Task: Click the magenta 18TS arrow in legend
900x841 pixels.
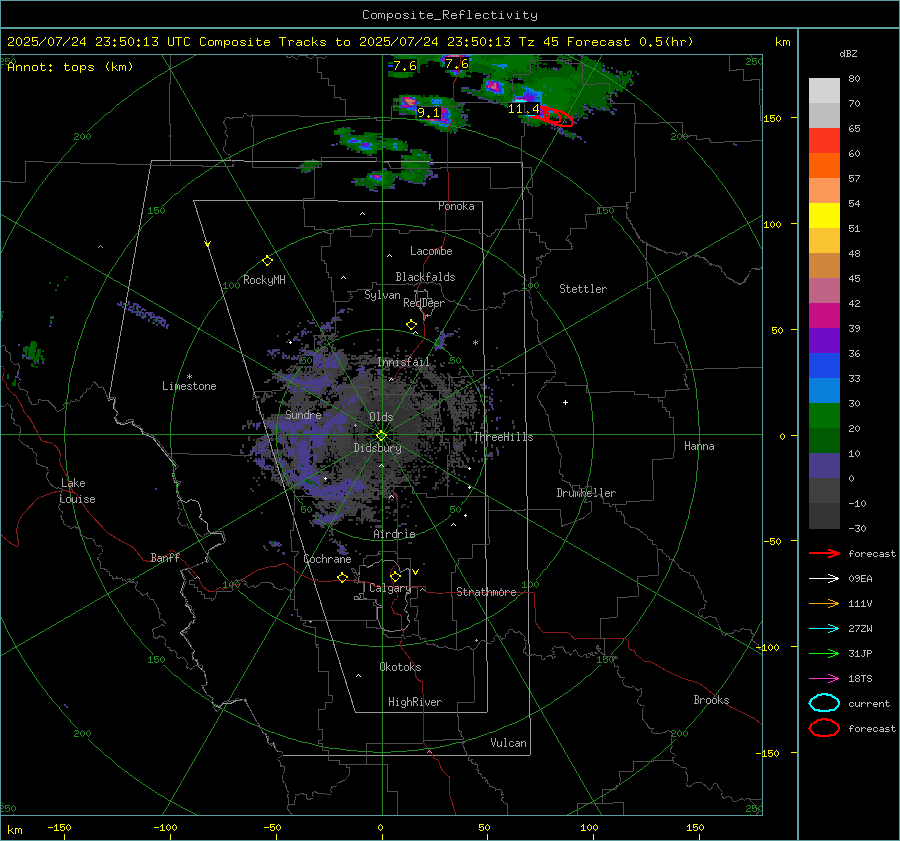Action: (x=824, y=679)
